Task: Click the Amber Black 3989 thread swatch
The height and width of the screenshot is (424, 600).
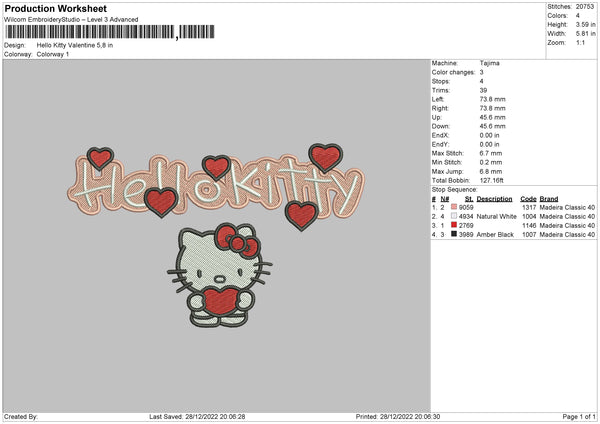Action: coord(454,234)
